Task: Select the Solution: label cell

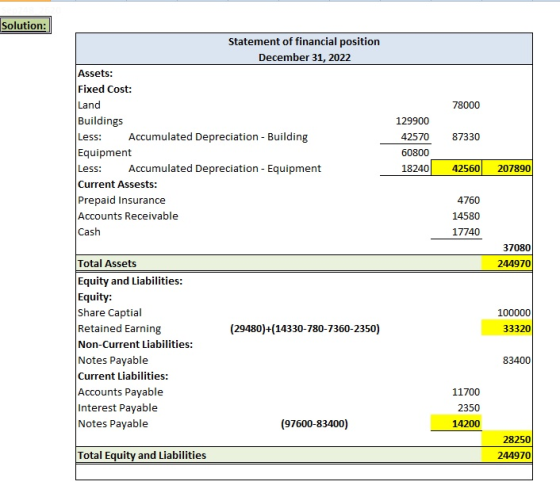Action: (x=25, y=25)
